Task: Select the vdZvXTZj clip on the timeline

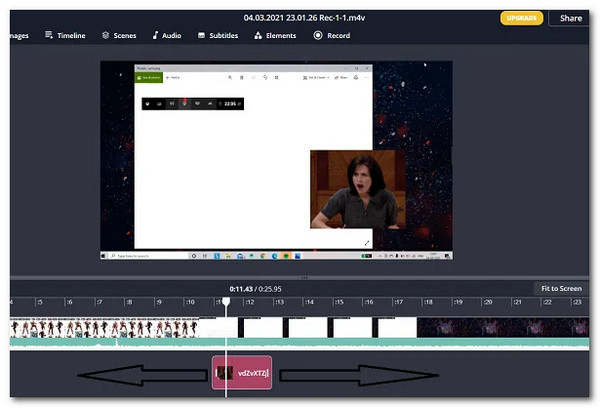Action: click(241, 373)
